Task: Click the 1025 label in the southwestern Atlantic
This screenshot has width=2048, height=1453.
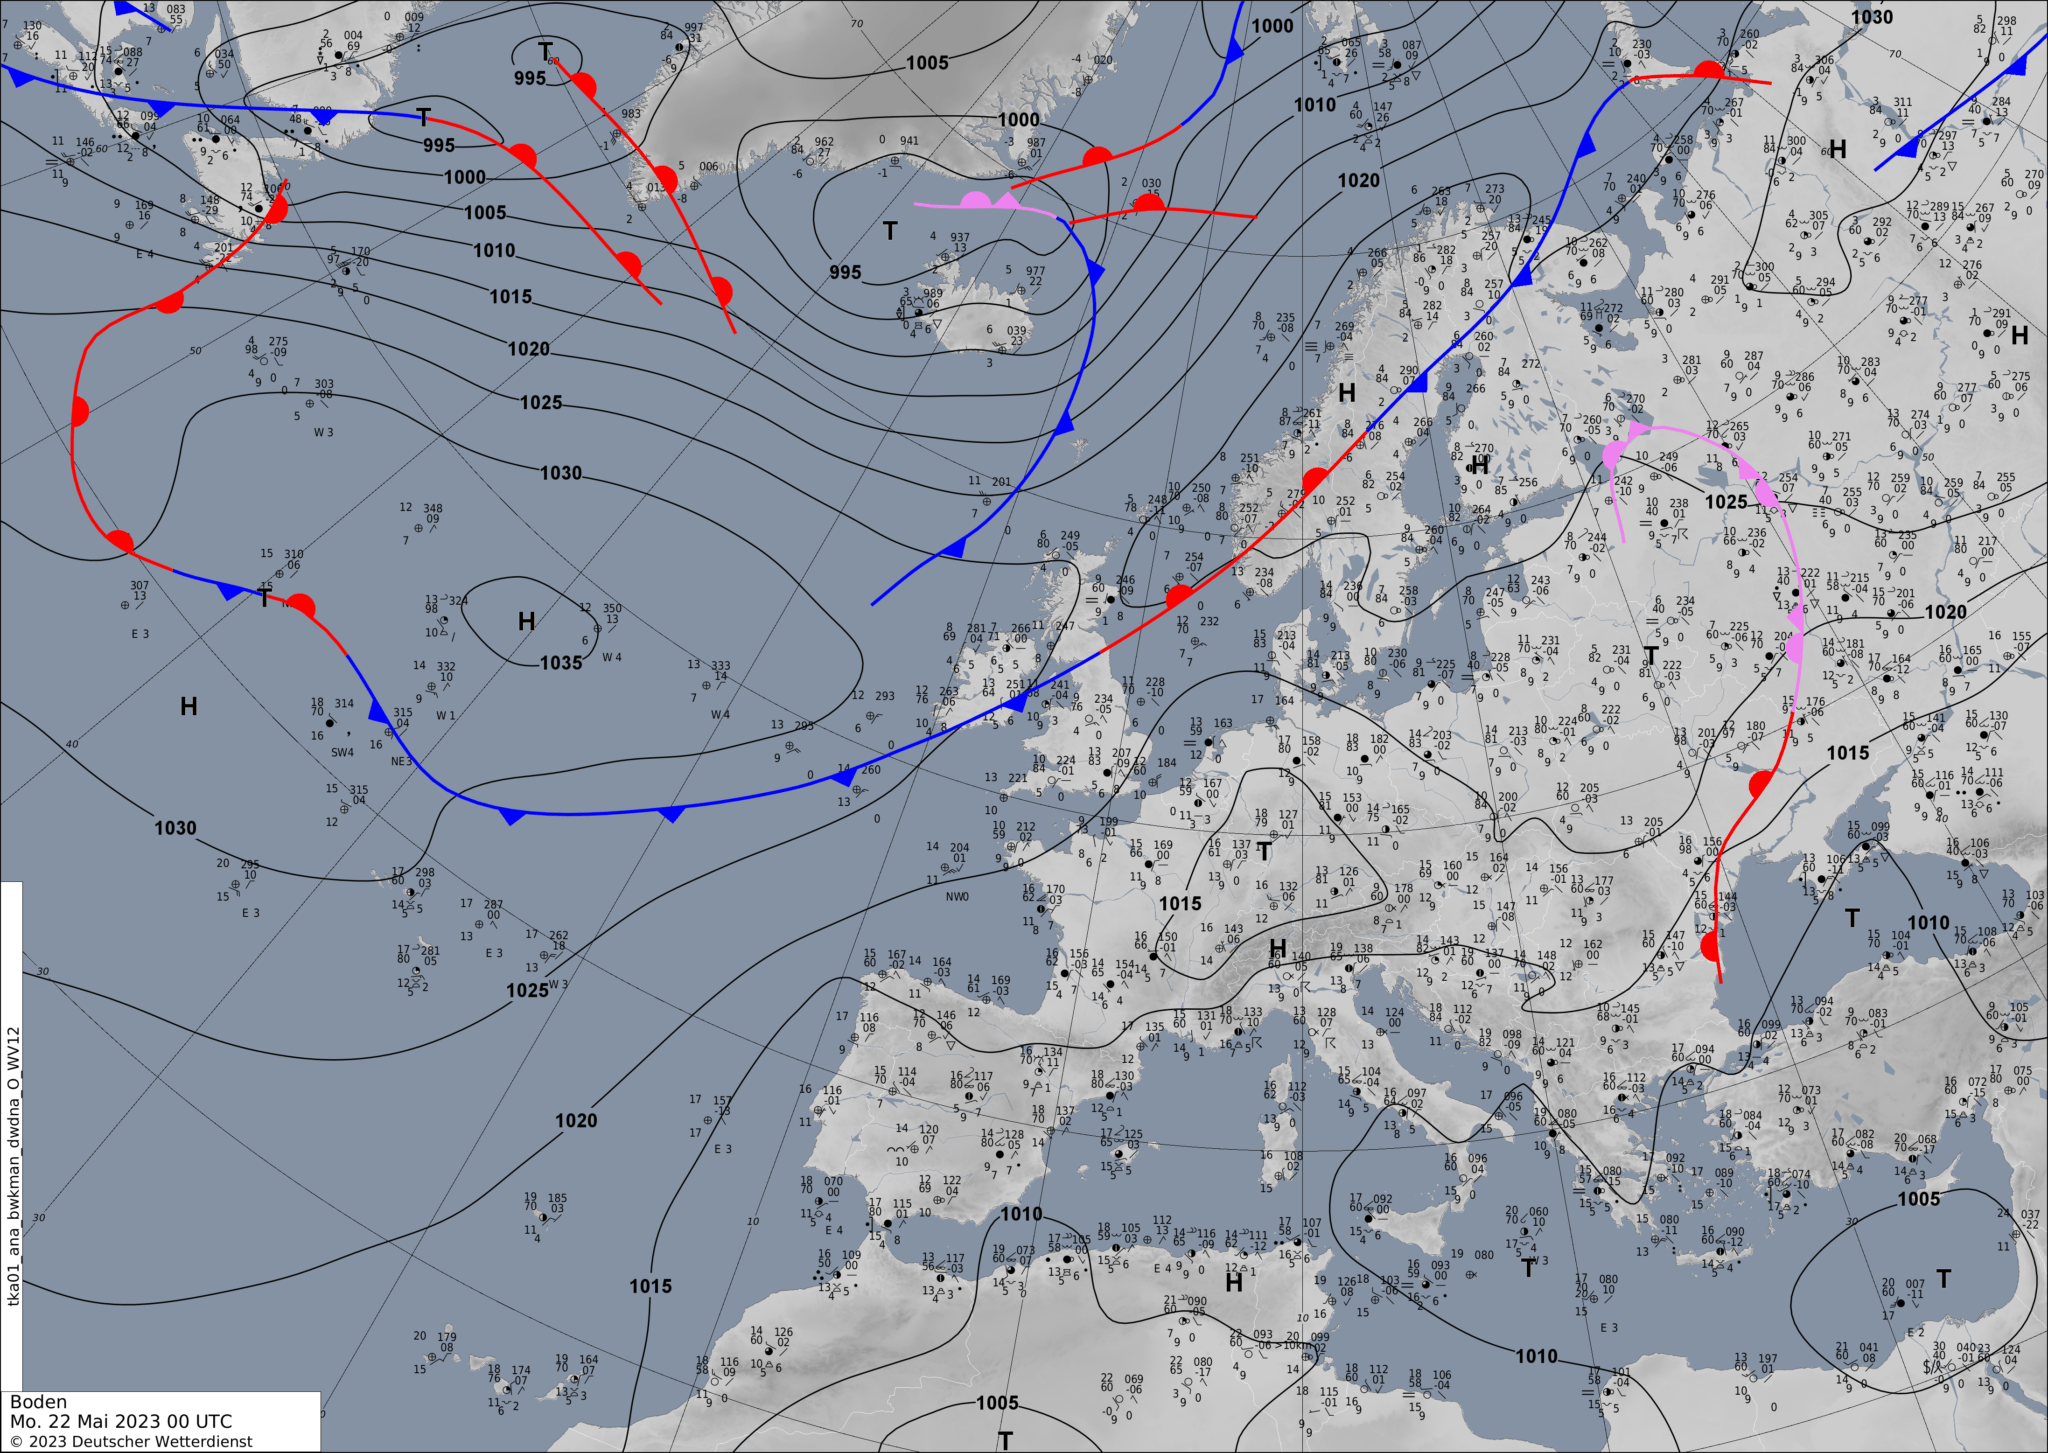Action: click(x=527, y=990)
